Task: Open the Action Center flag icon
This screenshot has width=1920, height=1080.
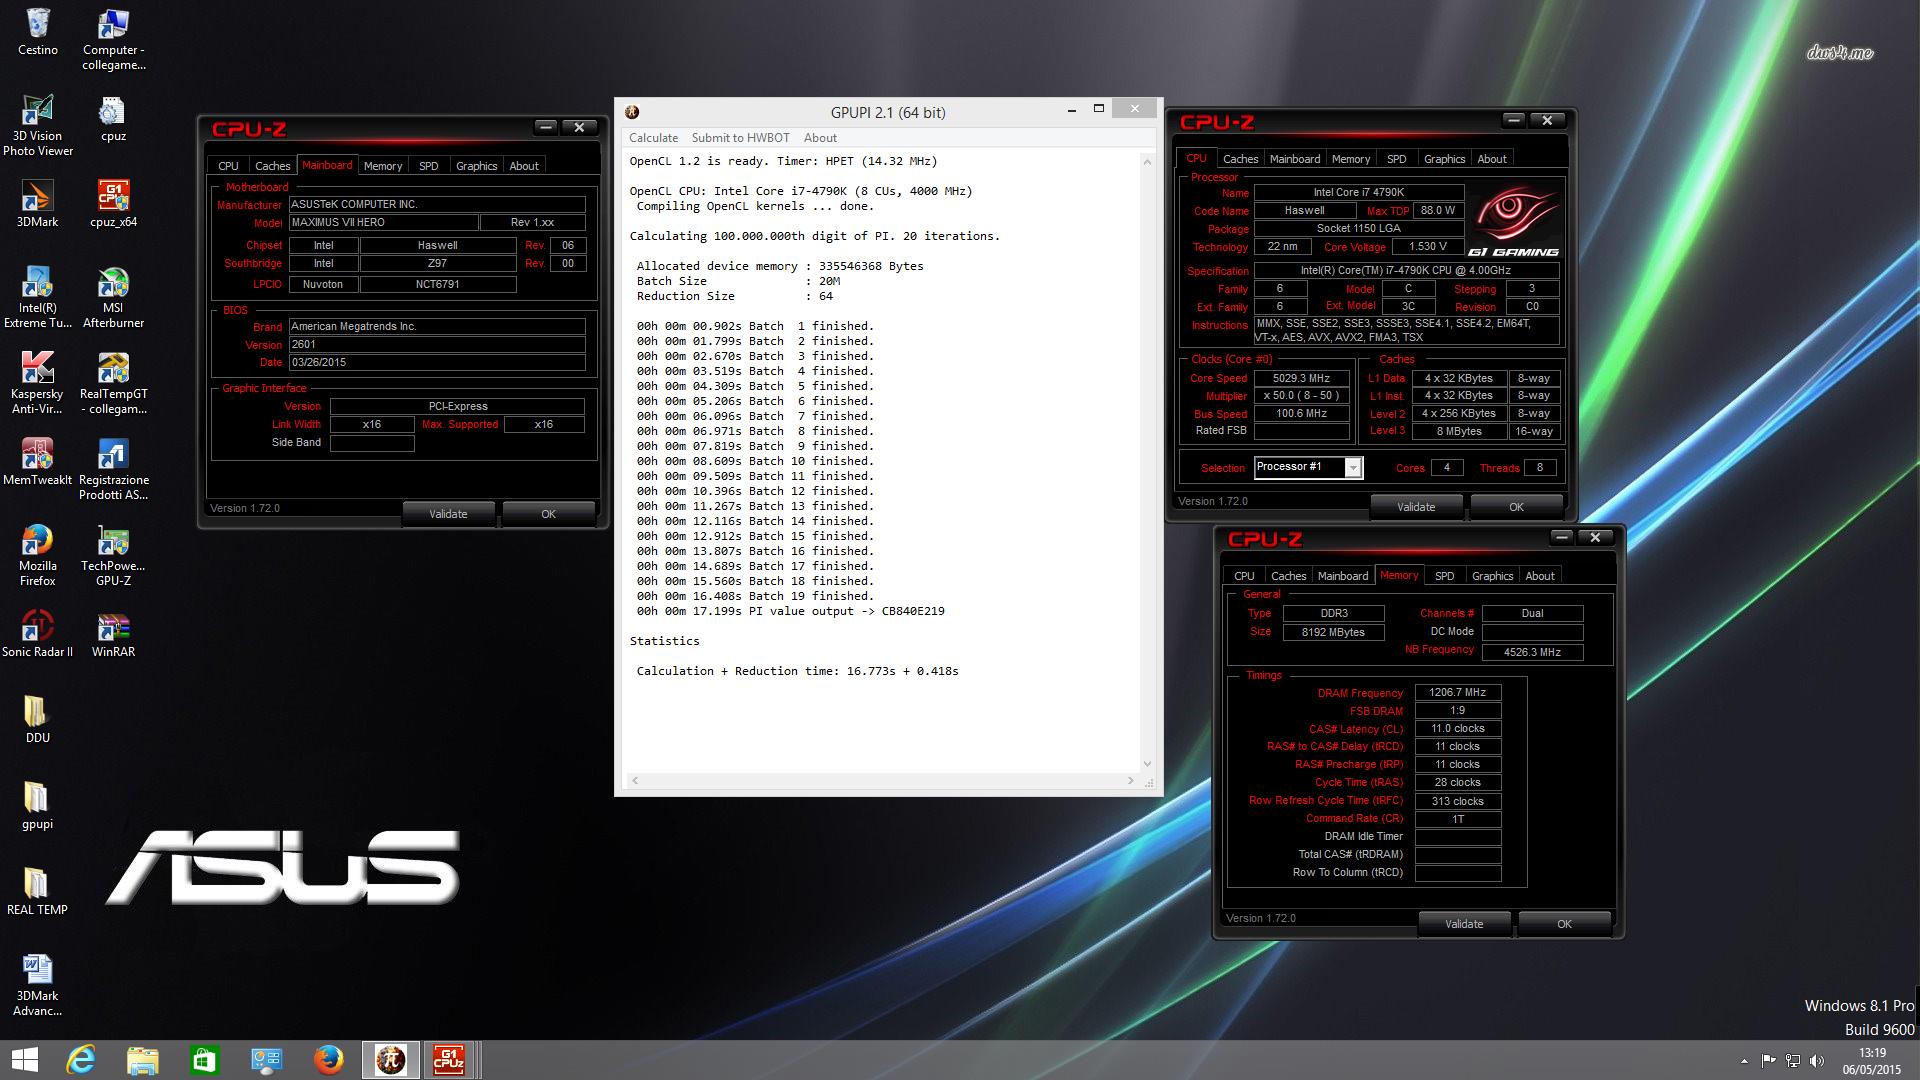Action: pyautogui.click(x=1768, y=1061)
